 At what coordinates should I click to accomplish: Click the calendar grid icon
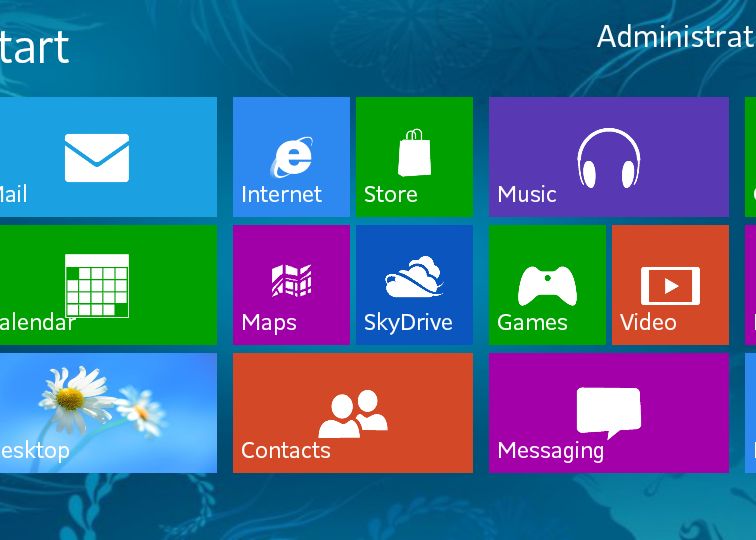click(97, 284)
